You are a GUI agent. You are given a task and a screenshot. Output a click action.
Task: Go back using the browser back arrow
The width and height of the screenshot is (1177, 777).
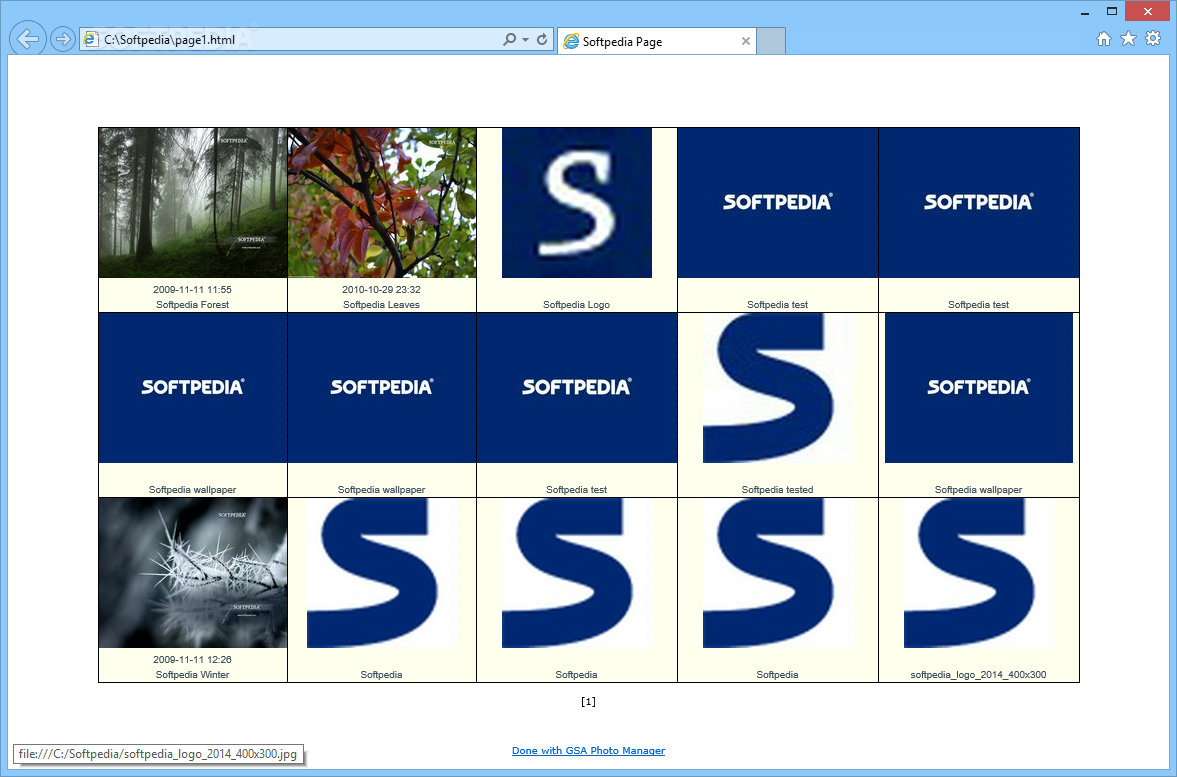(28, 39)
